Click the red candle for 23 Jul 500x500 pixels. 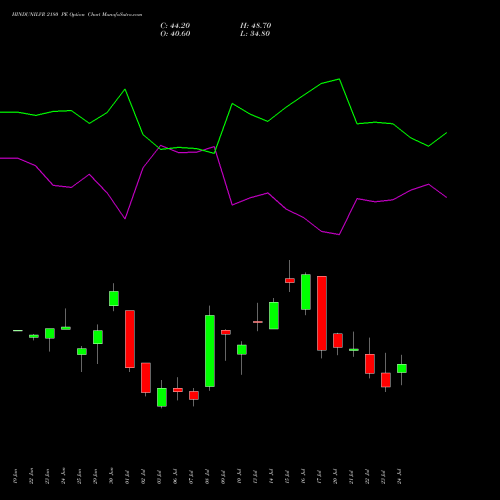(386, 380)
